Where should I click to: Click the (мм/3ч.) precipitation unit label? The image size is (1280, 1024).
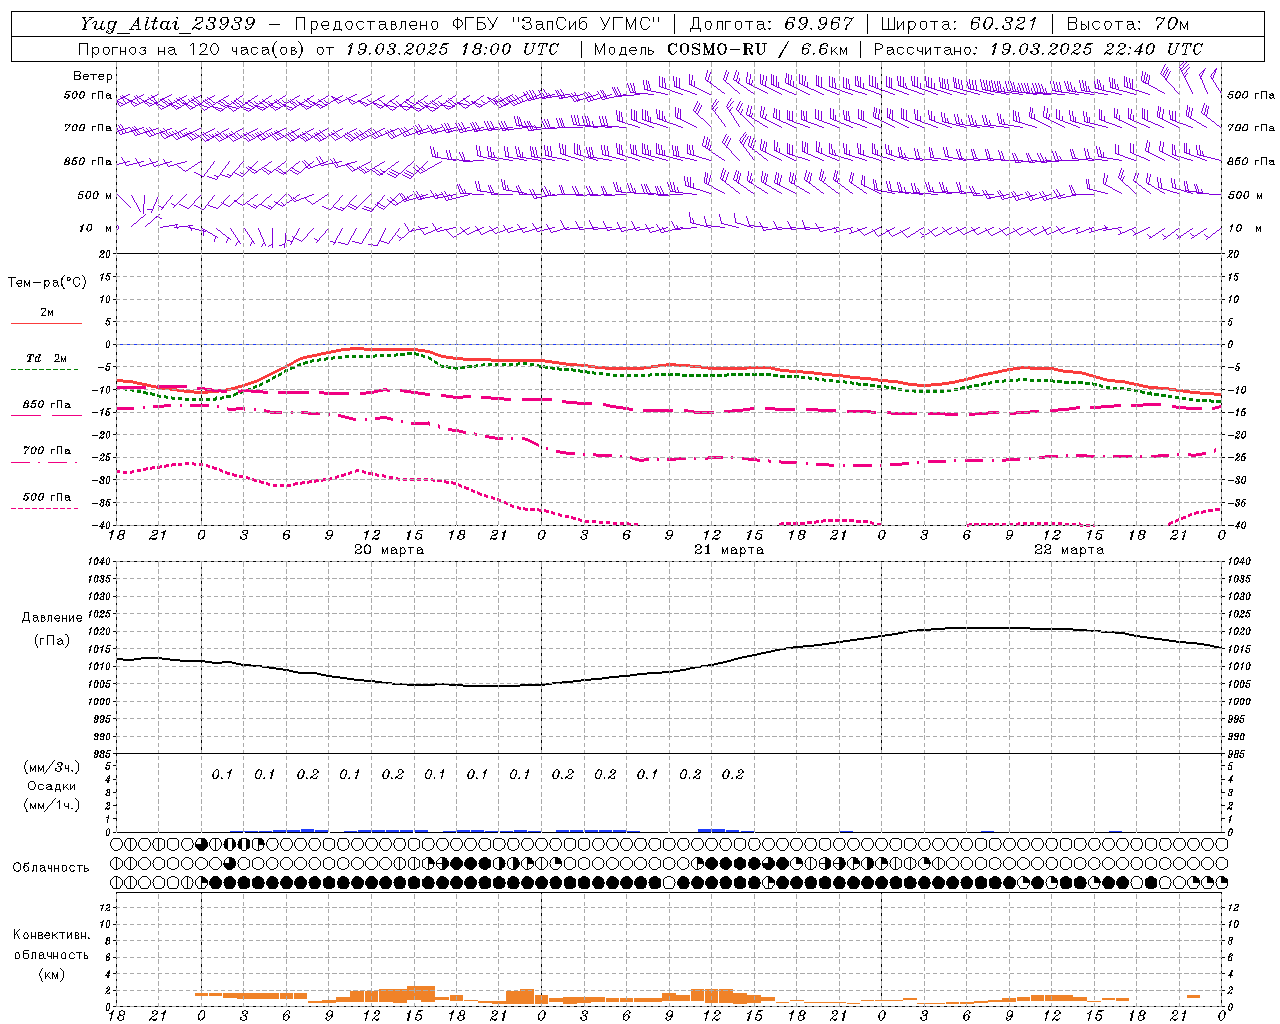(52, 768)
